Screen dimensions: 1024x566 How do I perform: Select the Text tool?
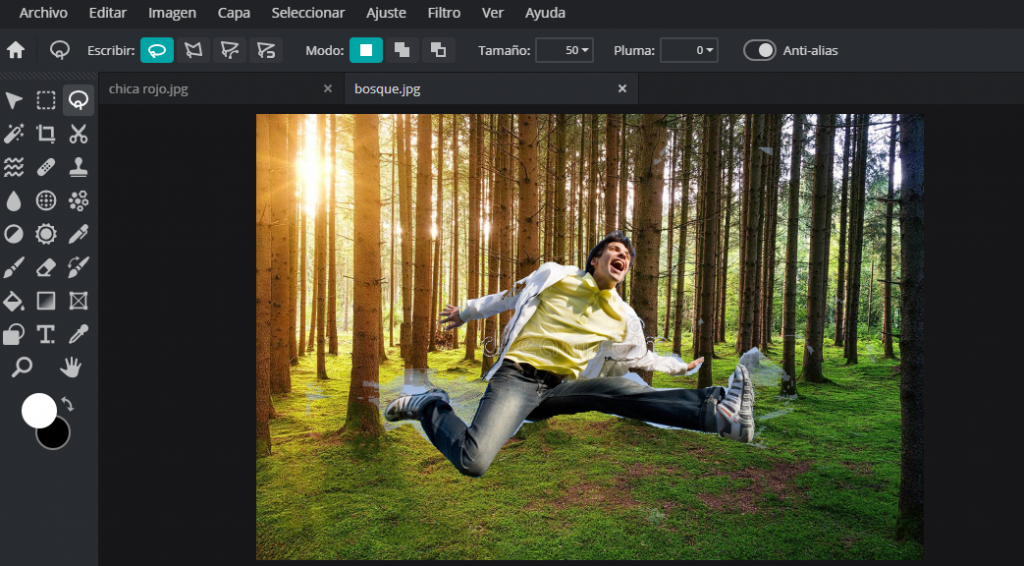[x=46, y=334]
